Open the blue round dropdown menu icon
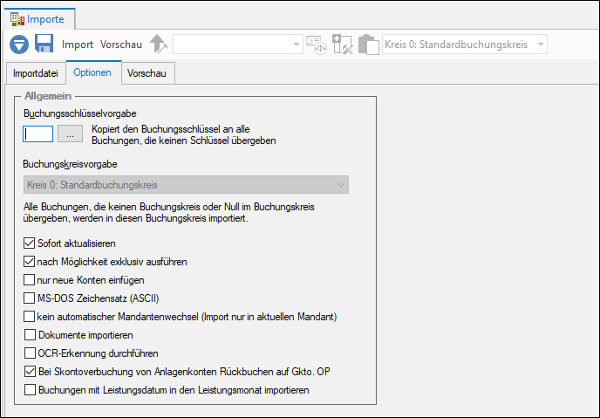 coord(19,44)
